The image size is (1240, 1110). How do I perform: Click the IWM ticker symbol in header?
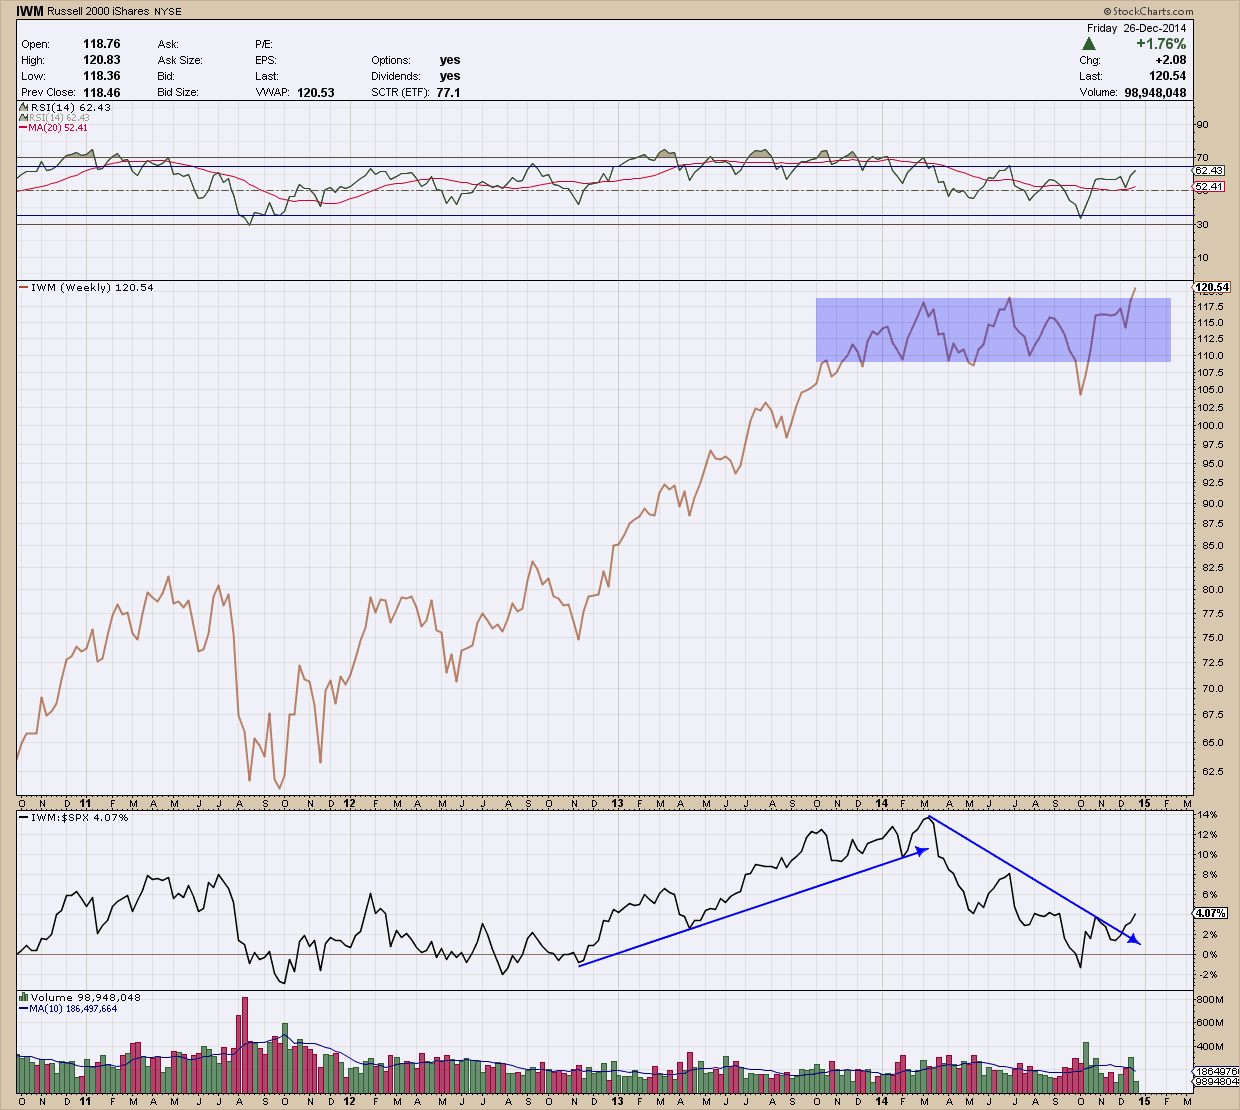click(29, 12)
